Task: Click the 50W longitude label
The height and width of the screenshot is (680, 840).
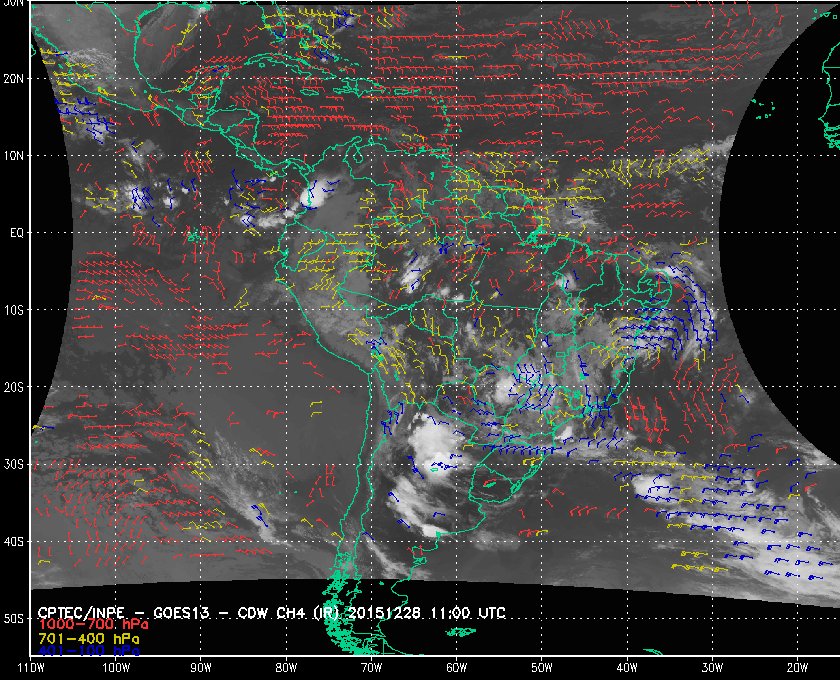Action: [x=542, y=668]
